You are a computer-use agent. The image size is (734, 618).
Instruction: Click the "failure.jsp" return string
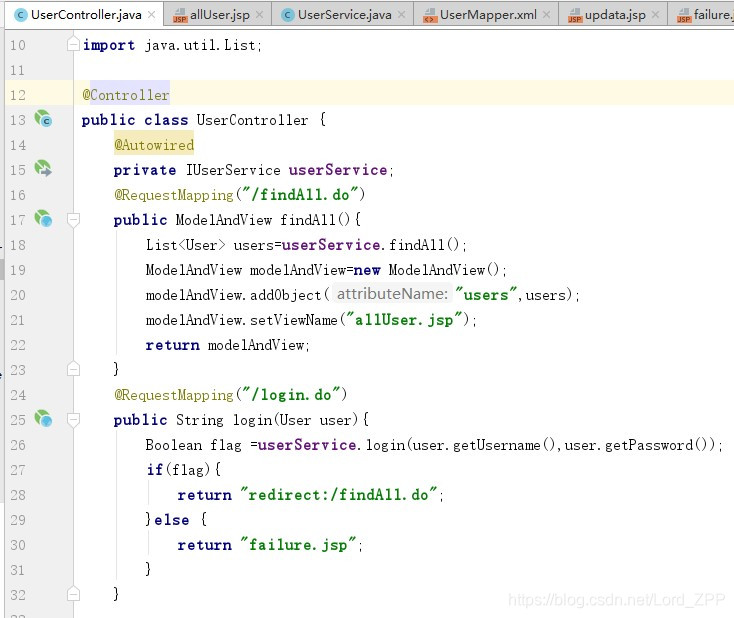pyautogui.click(x=298, y=544)
